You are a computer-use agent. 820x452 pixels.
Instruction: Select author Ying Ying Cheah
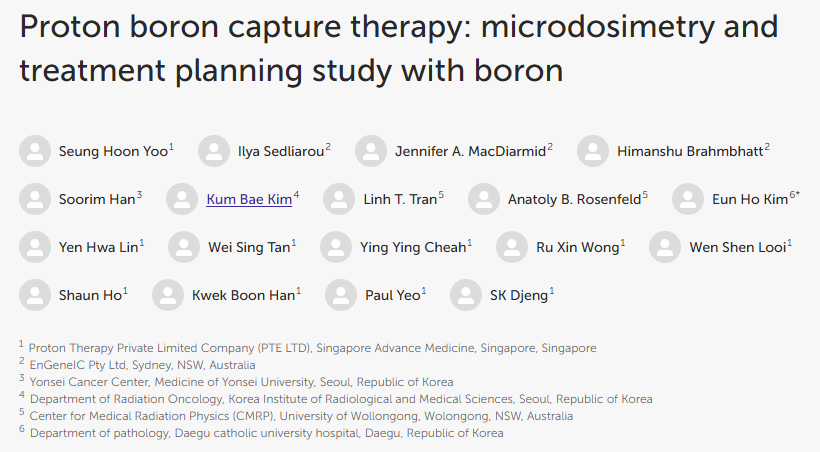[413, 247]
